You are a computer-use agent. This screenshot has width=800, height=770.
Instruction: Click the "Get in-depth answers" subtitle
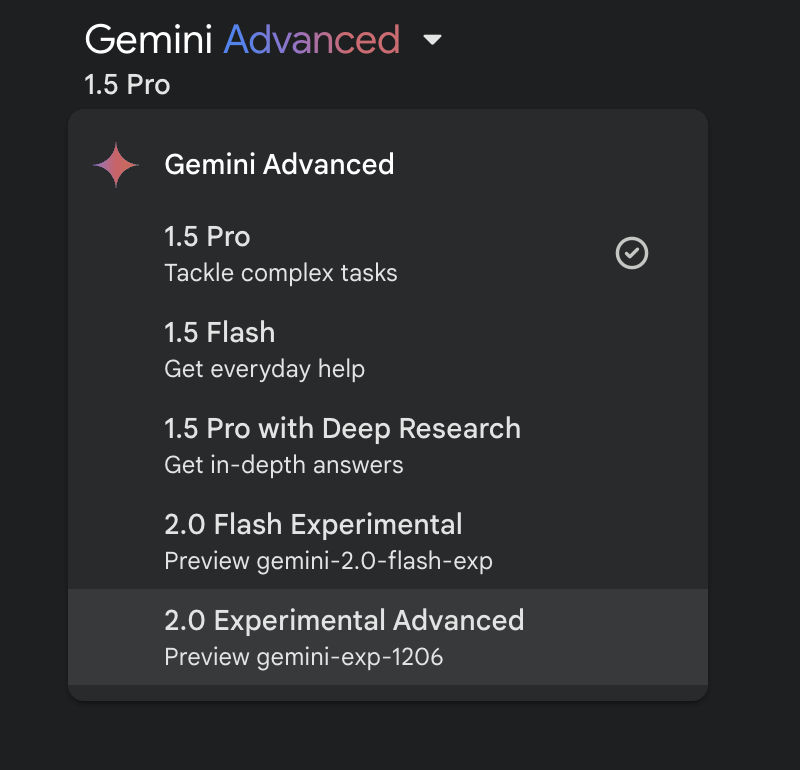(x=283, y=465)
